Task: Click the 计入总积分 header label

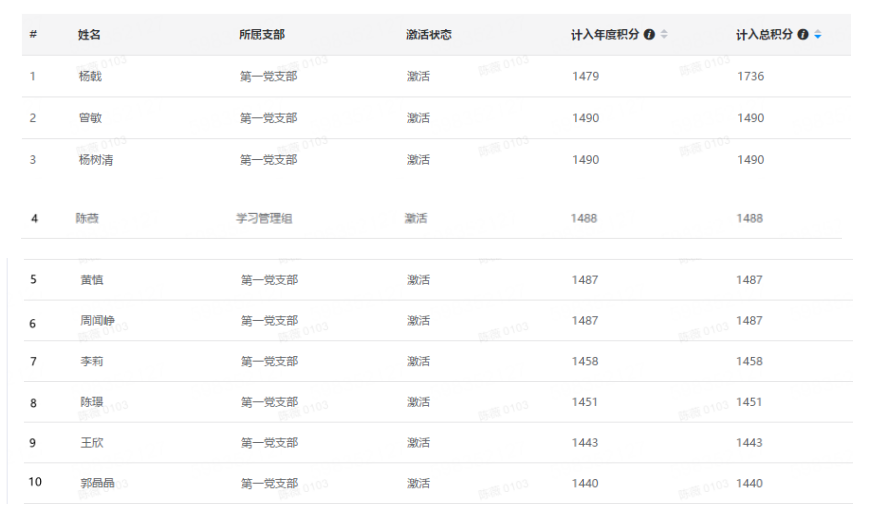Action: [764, 35]
